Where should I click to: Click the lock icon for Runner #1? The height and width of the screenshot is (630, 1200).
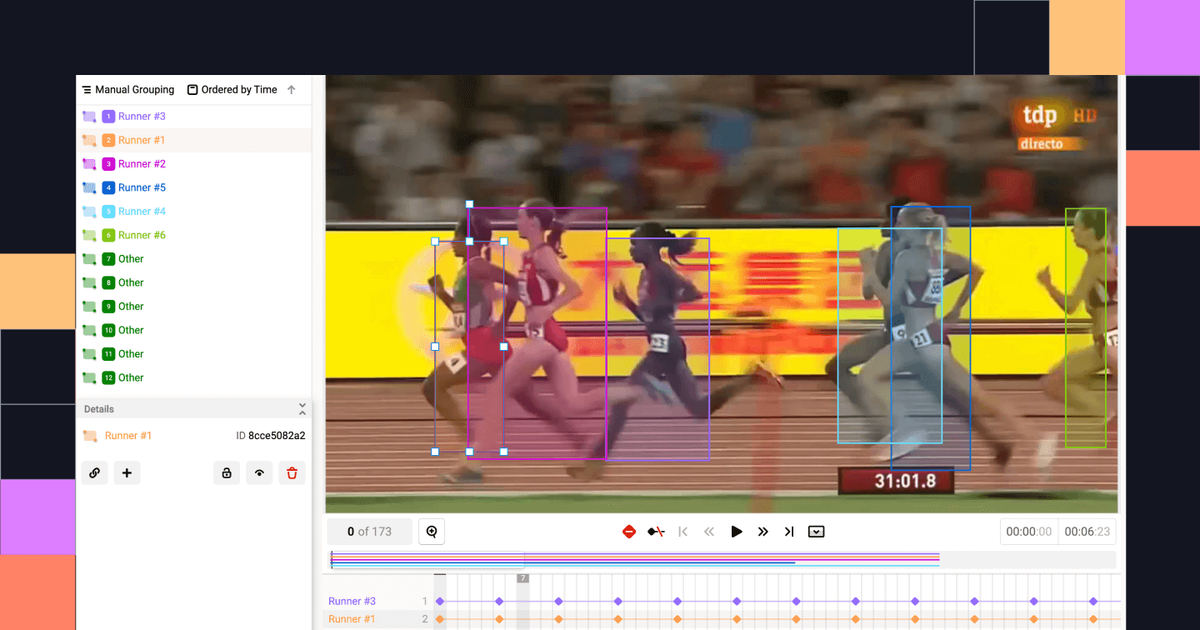pos(226,472)
